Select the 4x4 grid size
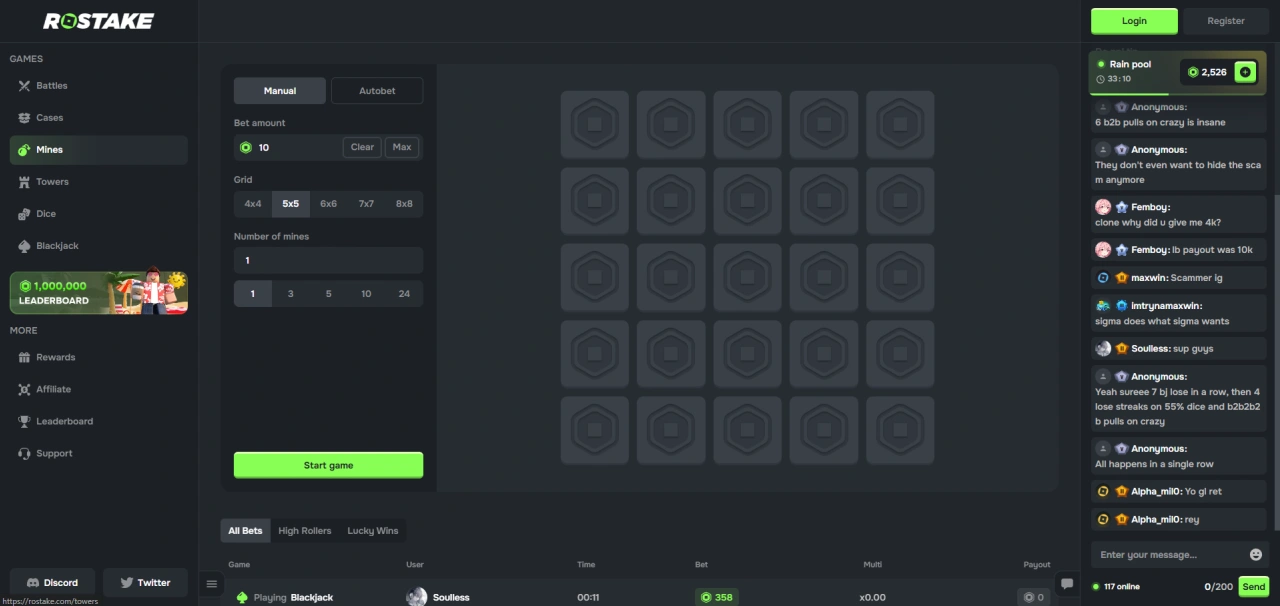 pos(253,204)
